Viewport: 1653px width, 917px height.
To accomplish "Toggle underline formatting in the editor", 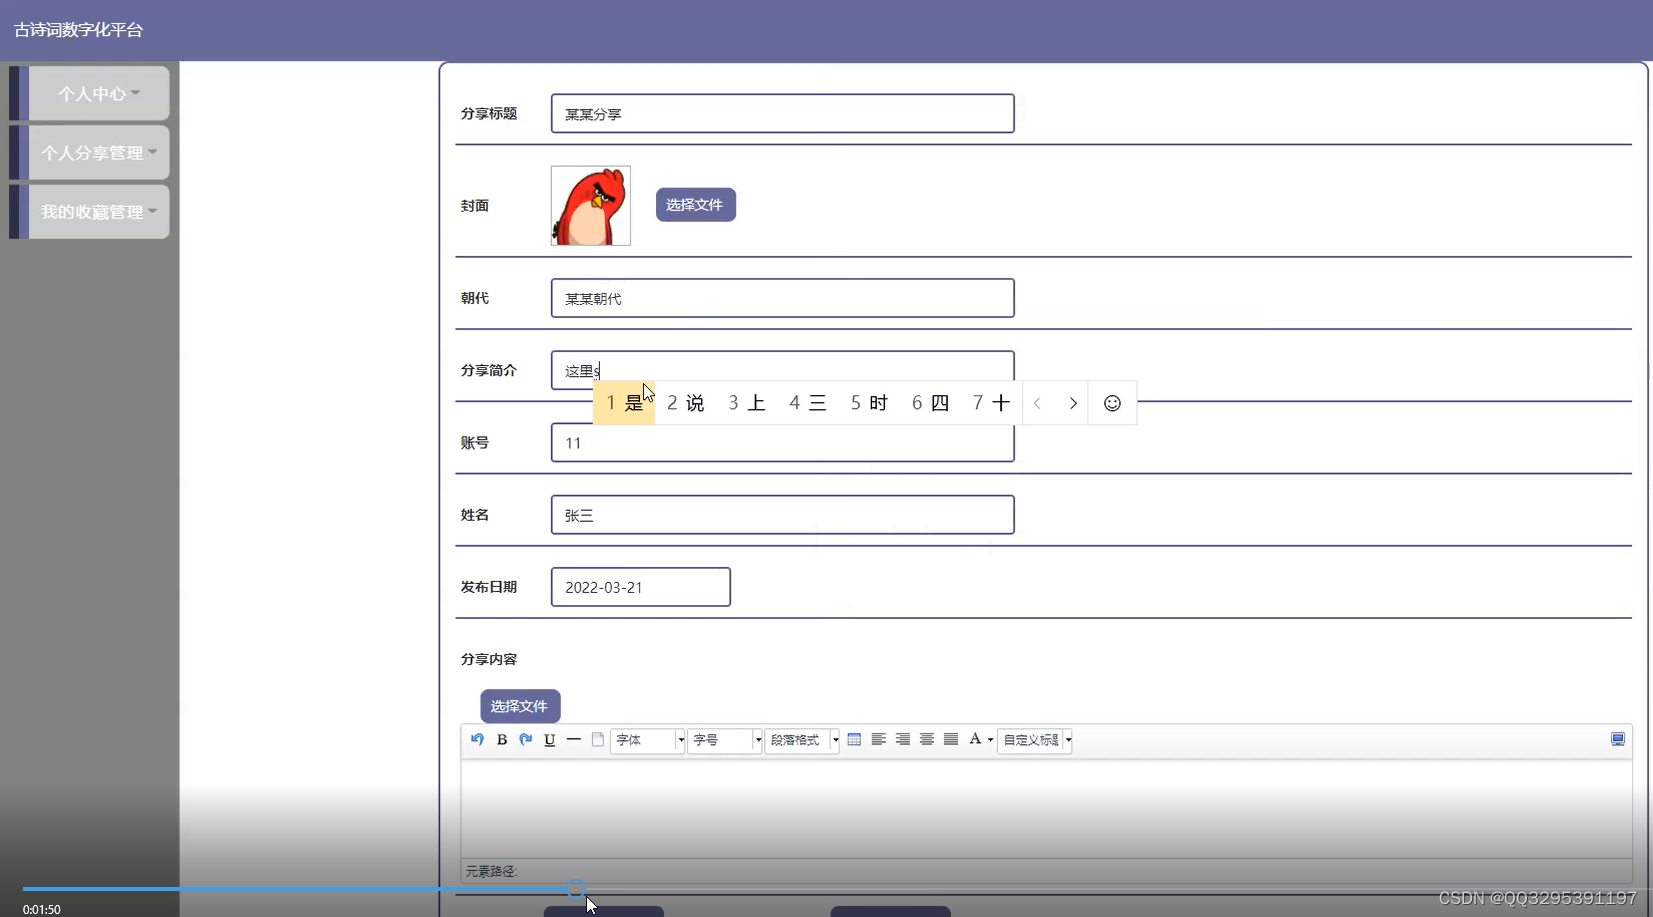I will (550, 740).
